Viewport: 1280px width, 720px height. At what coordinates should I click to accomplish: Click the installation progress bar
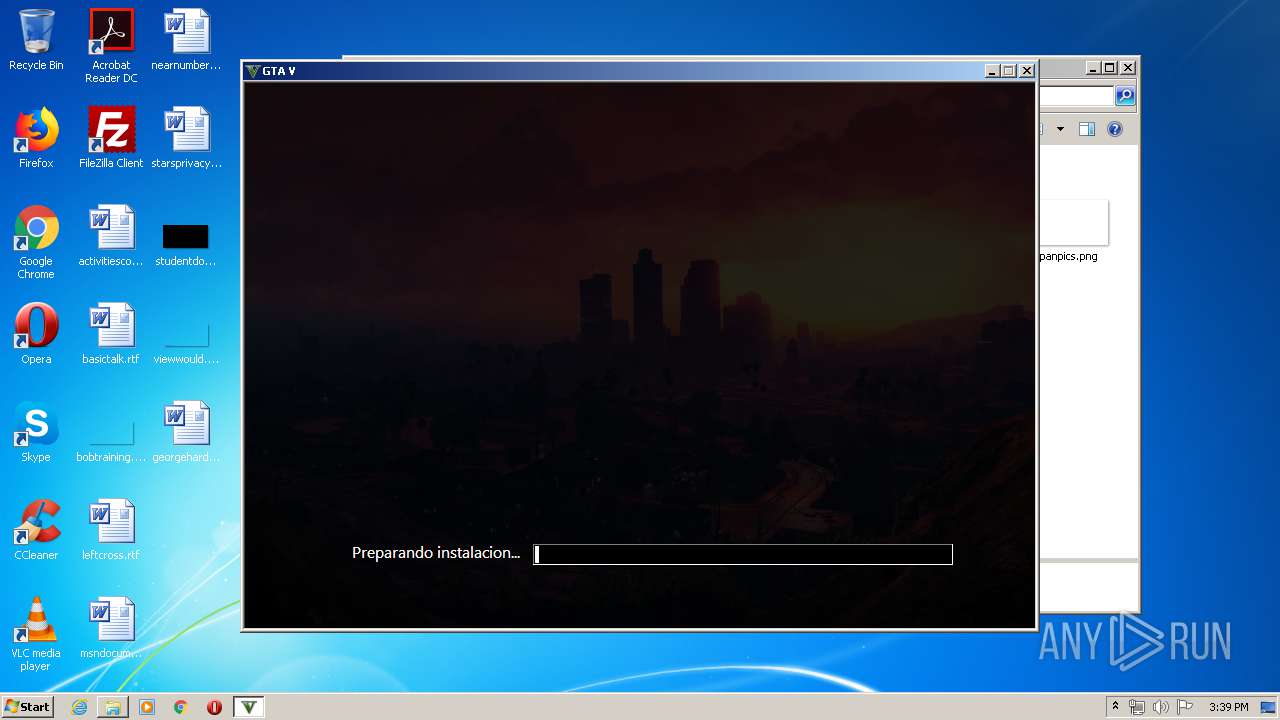743,554
